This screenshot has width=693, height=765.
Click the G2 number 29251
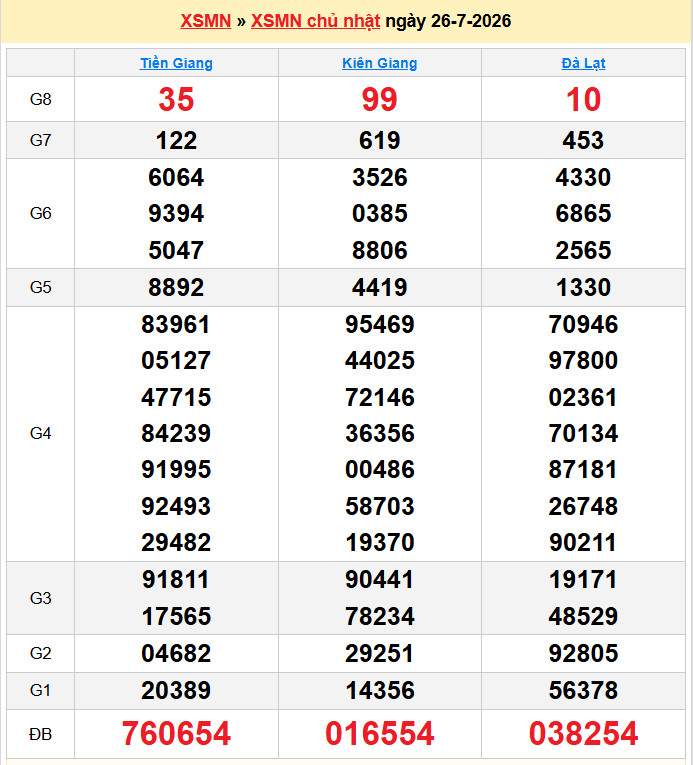[x=380, y=653]
